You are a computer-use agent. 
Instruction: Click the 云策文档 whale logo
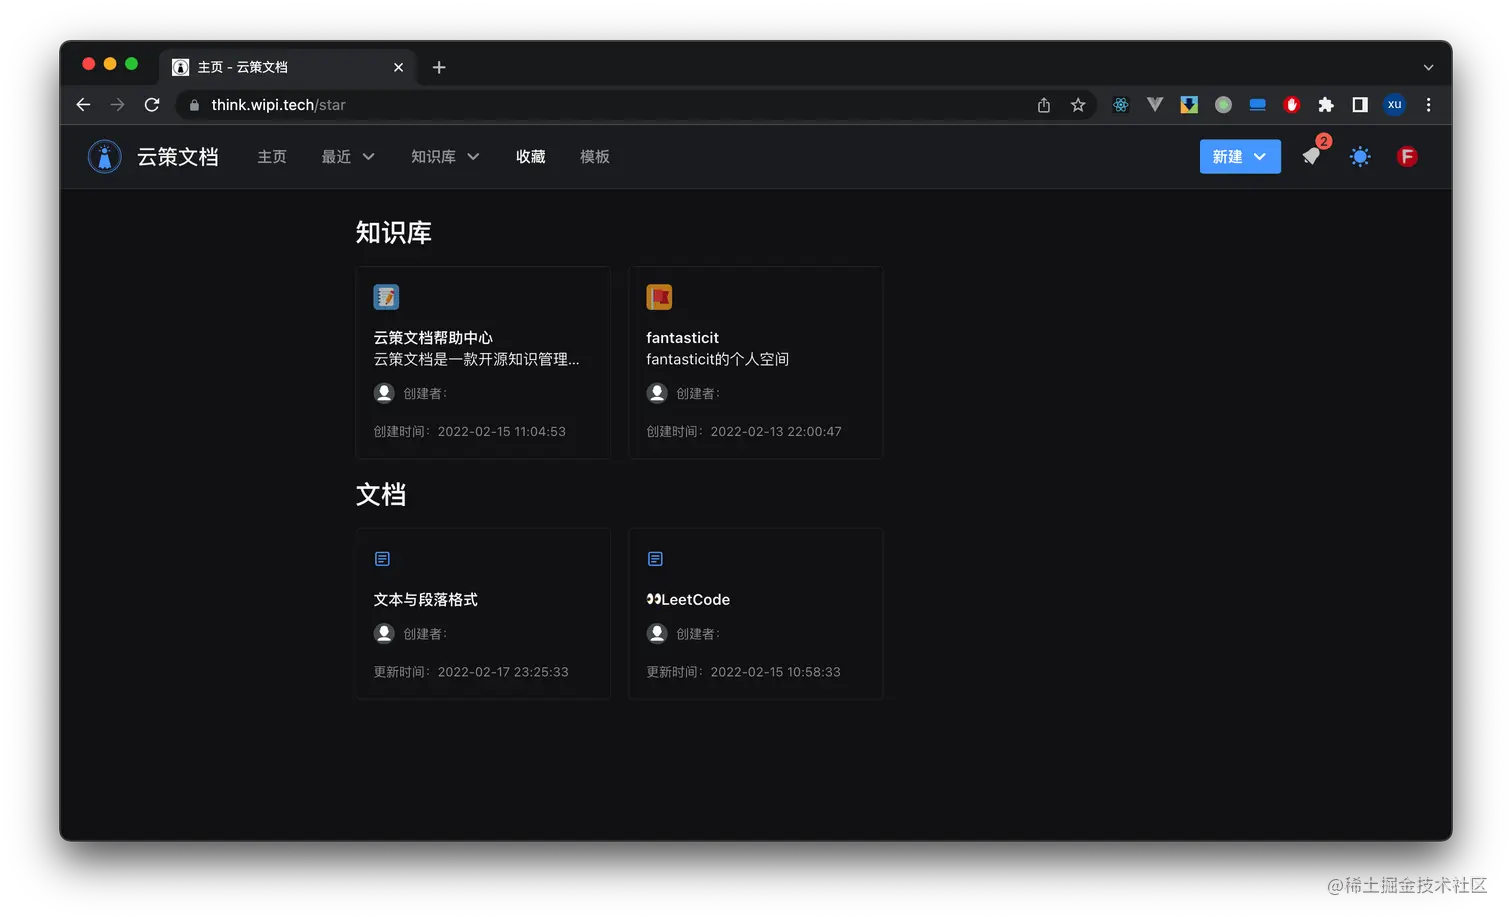(x=104, y=156)
